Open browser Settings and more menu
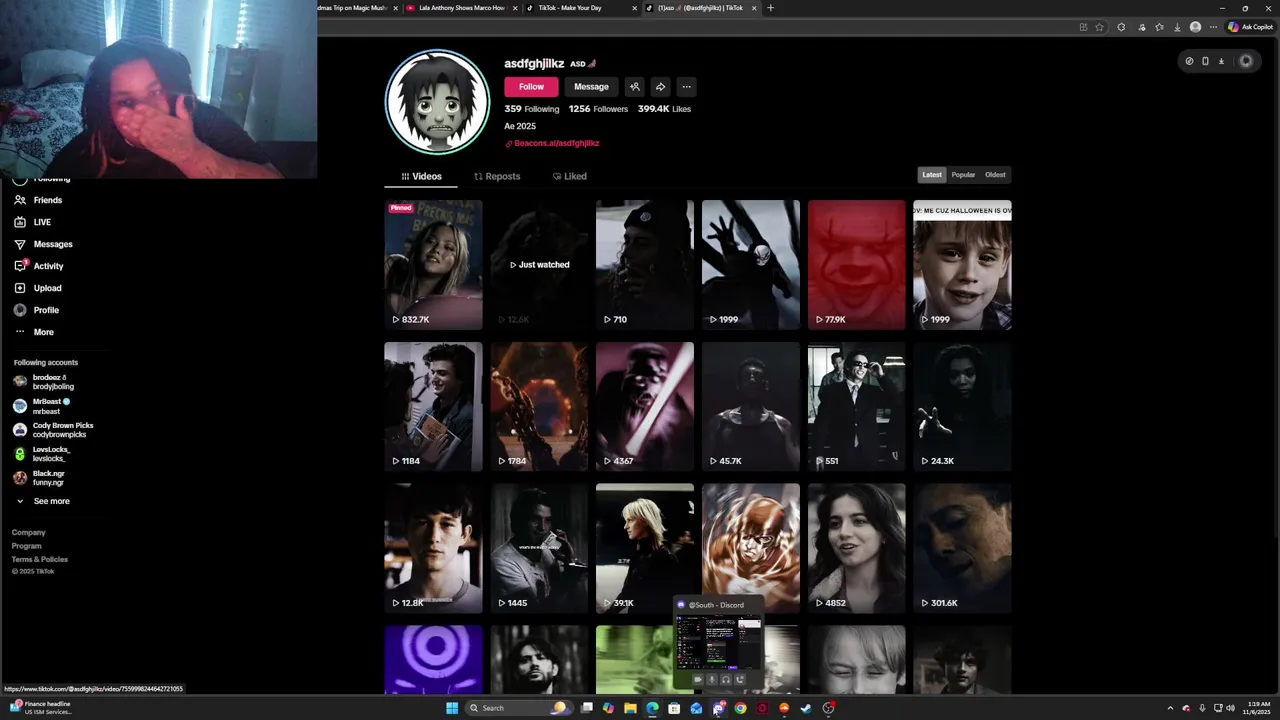The height and width of the screenshot is (720, 1280). click(x=1213, y=27)
